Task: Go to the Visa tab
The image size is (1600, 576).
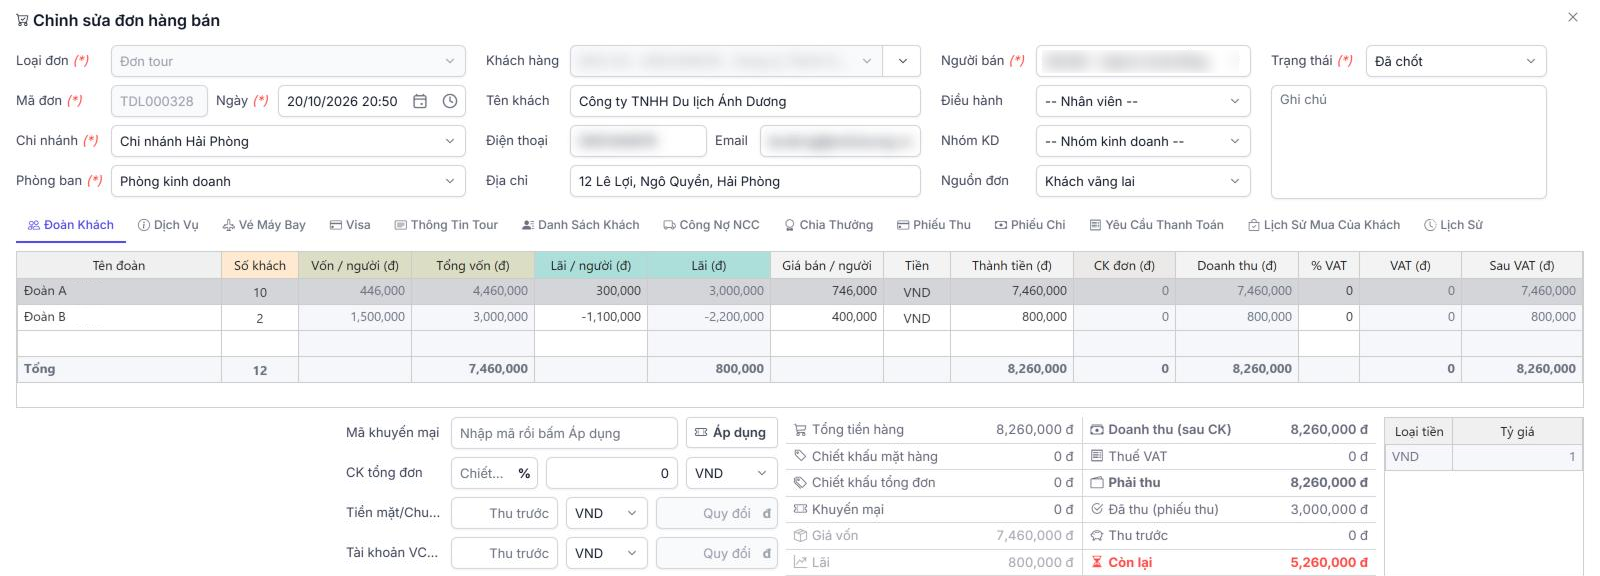Action: coord(350,225)
